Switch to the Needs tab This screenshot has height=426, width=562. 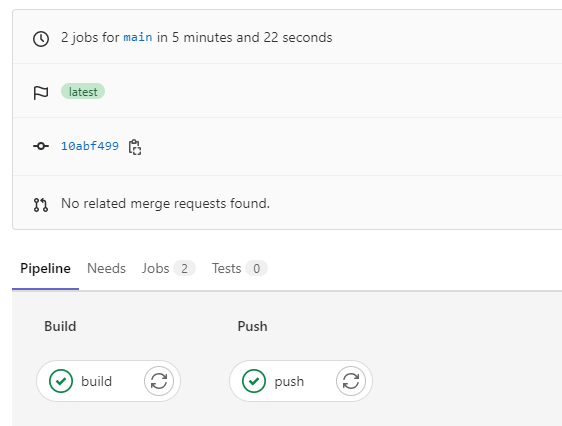click(x=106, y=268)
